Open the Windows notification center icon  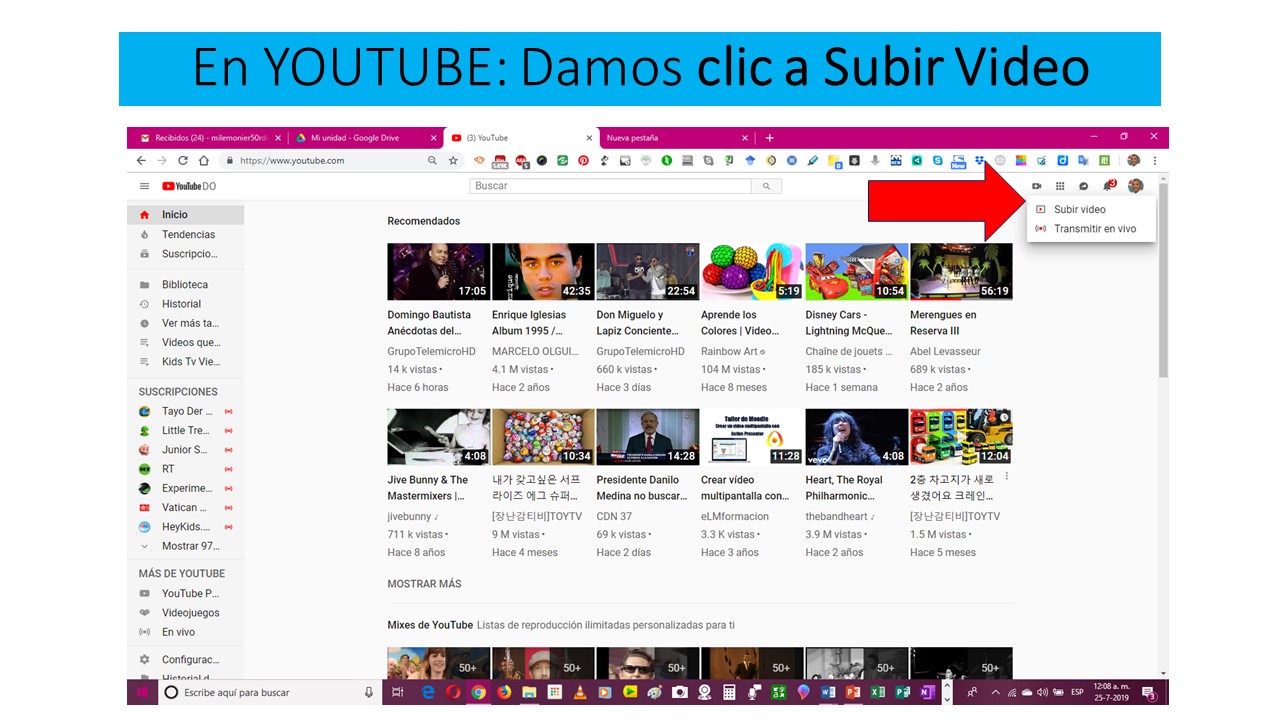click(1149, 693)
